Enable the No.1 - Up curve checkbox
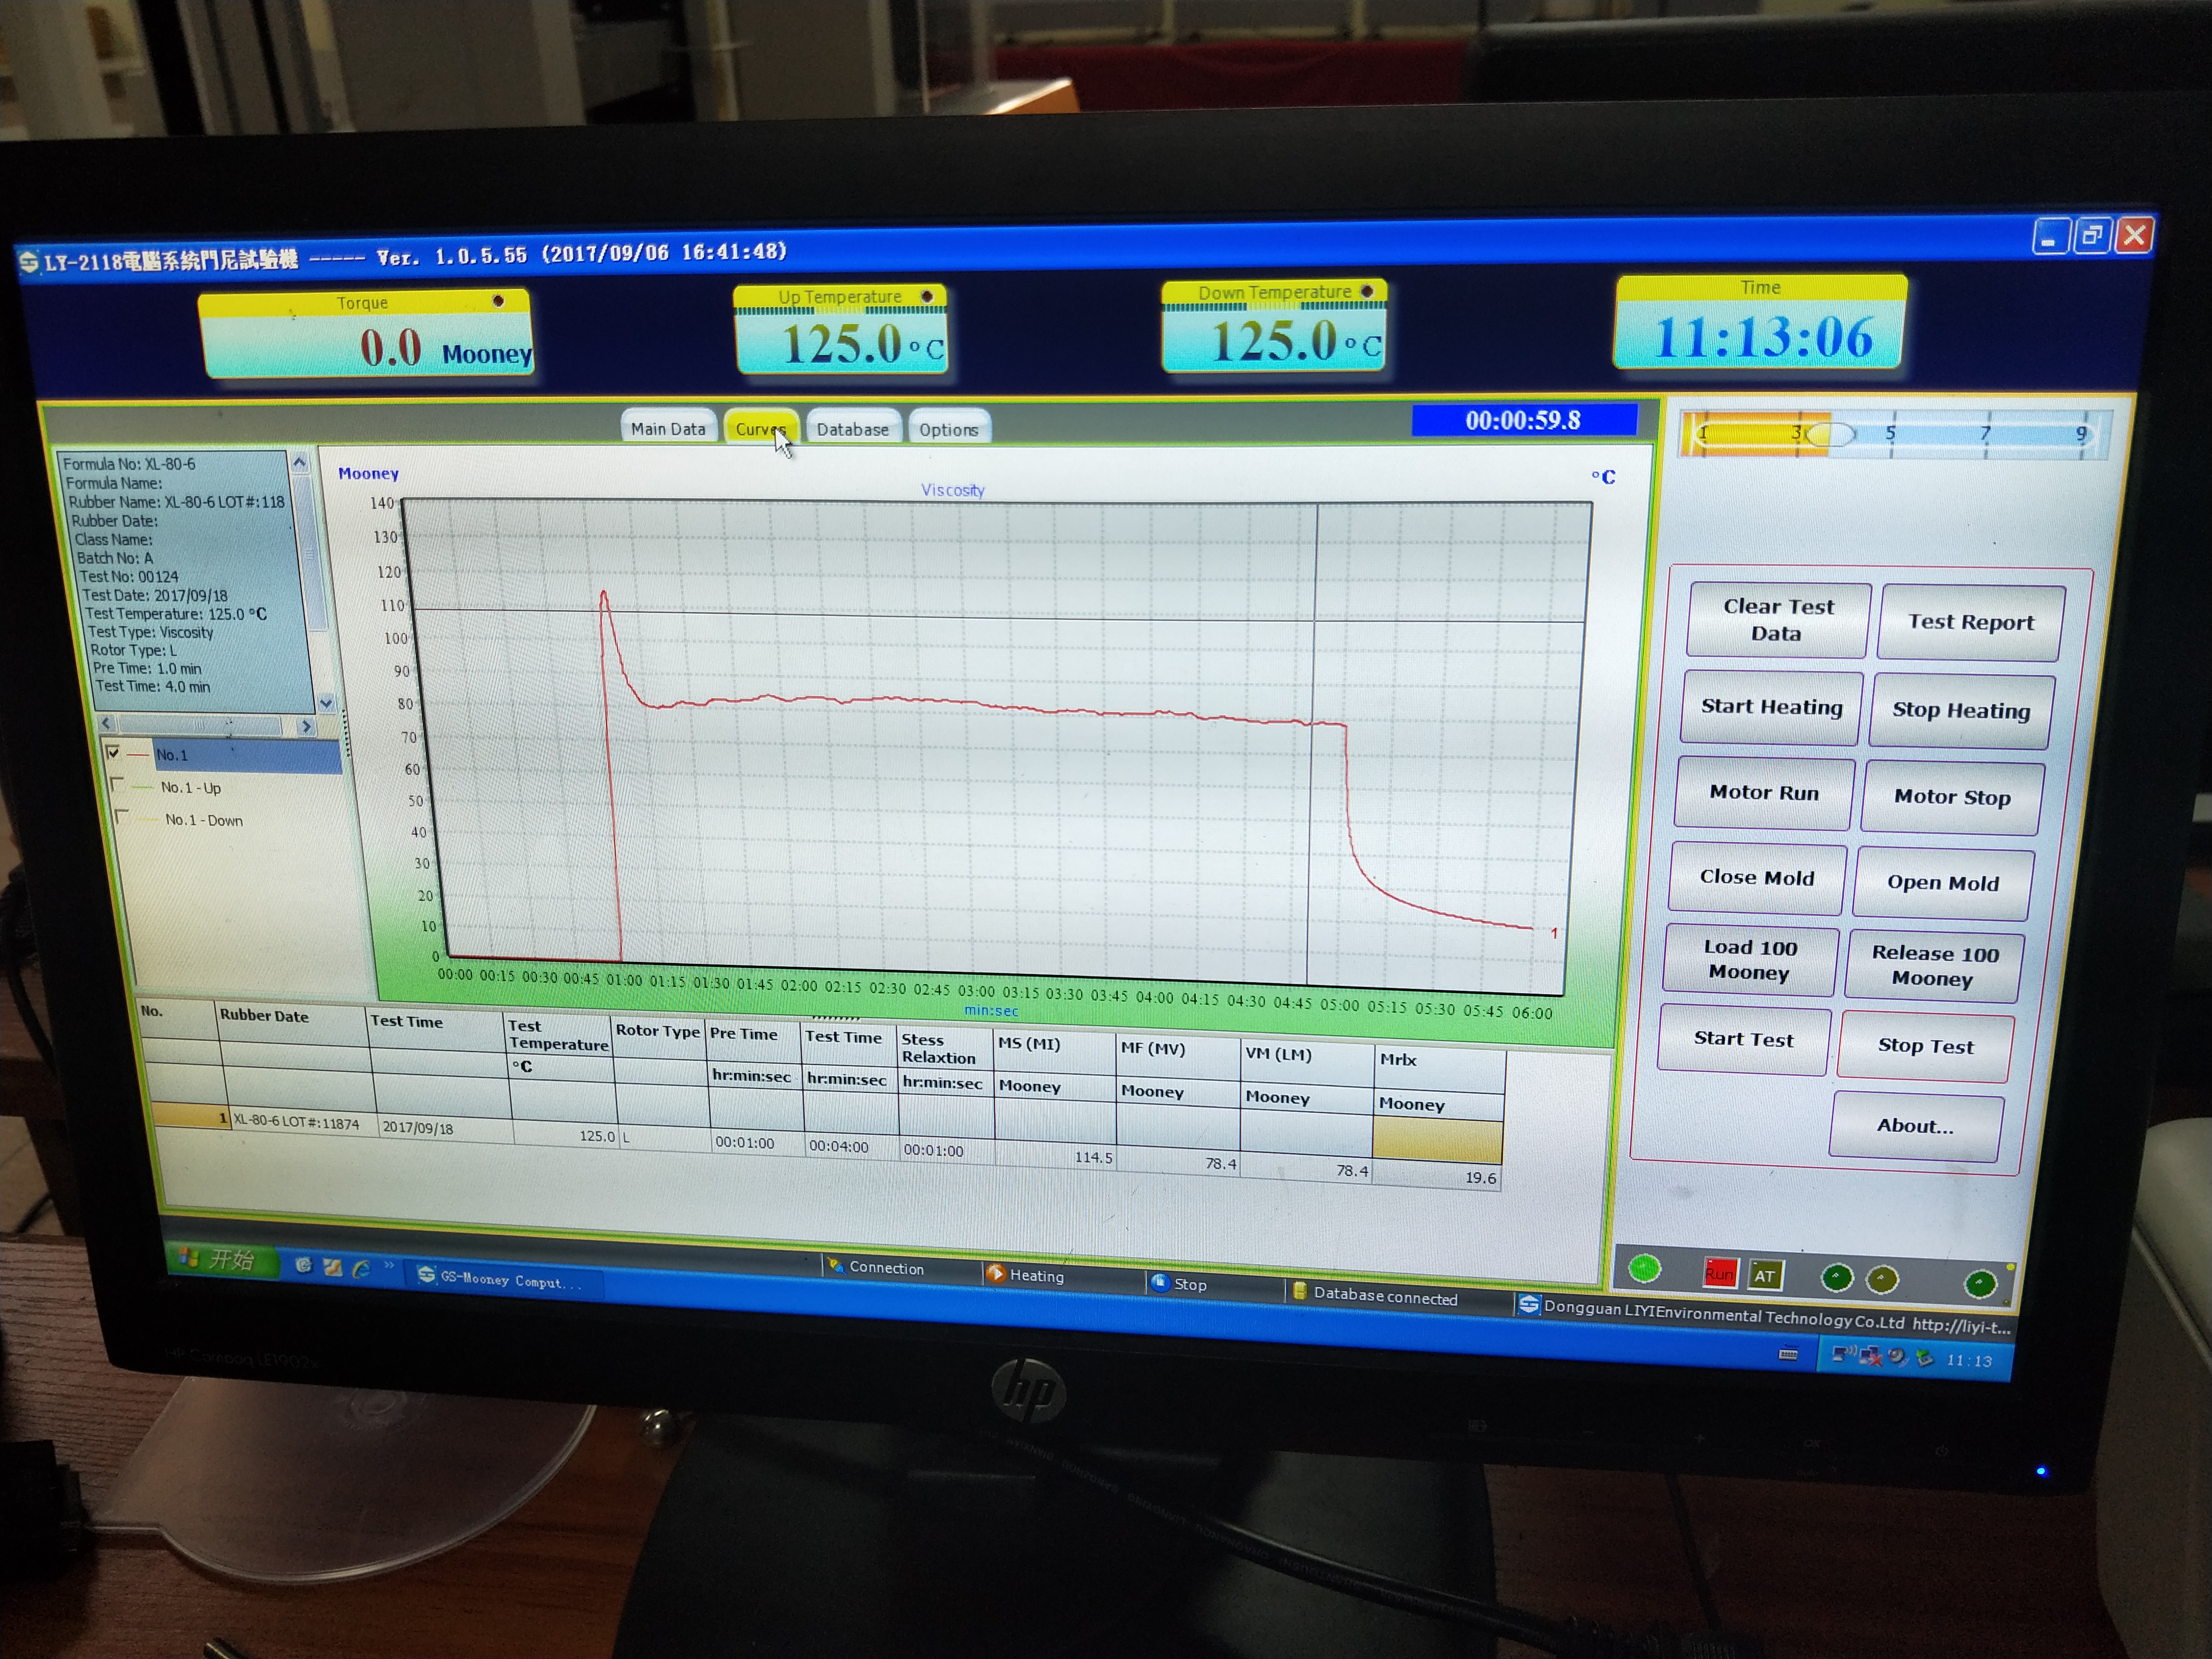 [x=118, y=784]
